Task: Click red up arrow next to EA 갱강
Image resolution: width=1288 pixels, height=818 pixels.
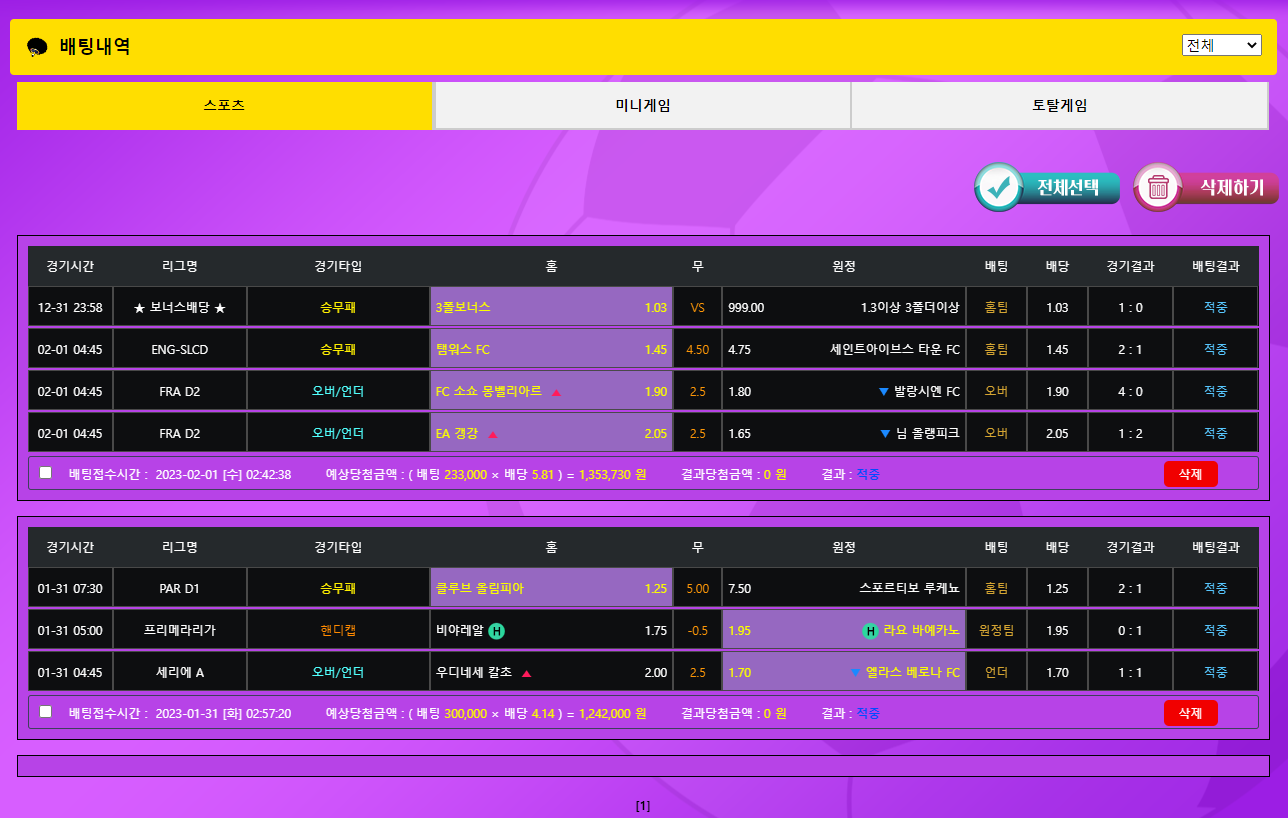Action: 492,434
